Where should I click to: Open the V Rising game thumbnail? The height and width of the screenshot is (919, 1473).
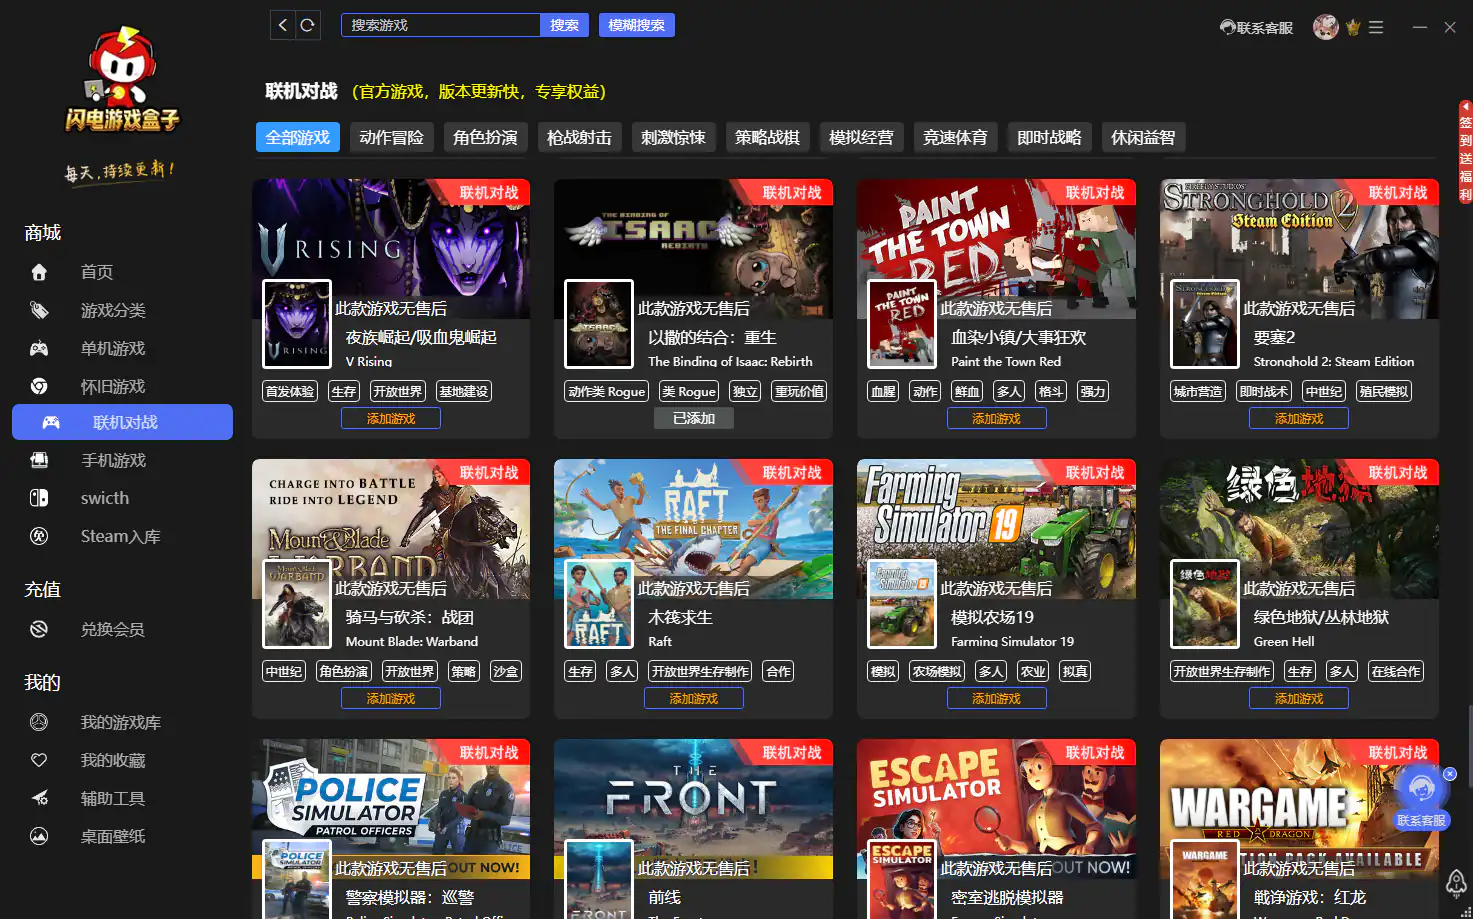tap(297, 324)
